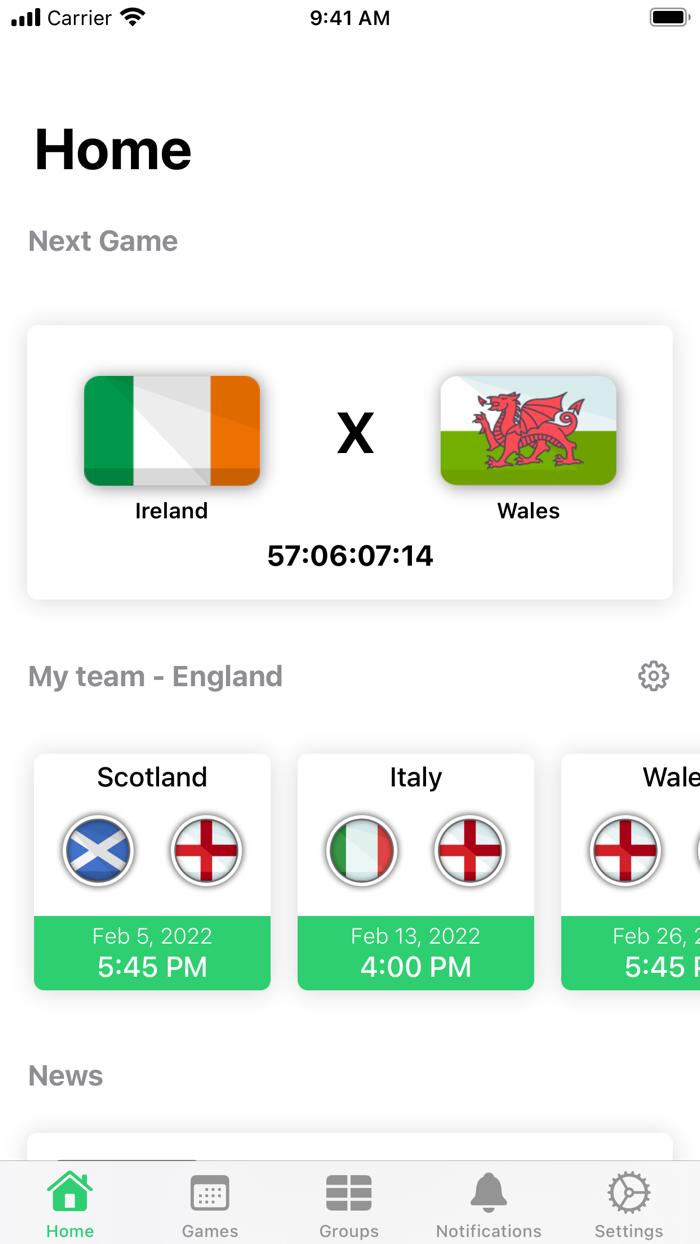Tap the Next Game section label

(x=102, y=241)
